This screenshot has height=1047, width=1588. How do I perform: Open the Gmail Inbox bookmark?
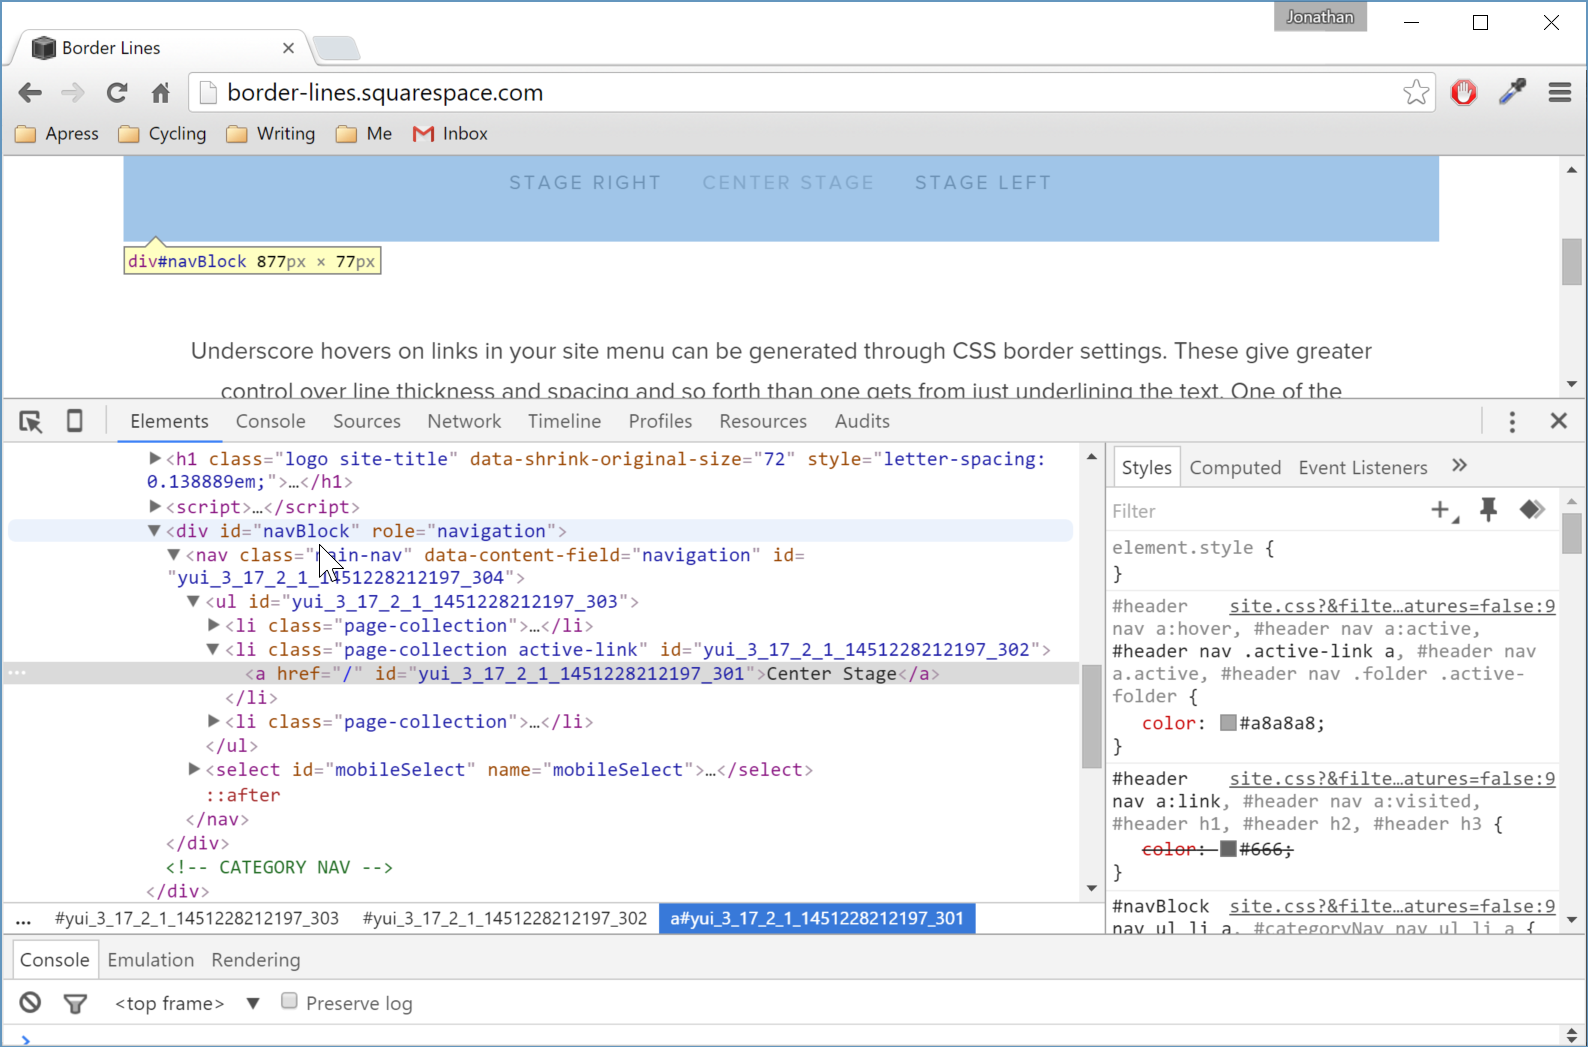coord(450,134)
